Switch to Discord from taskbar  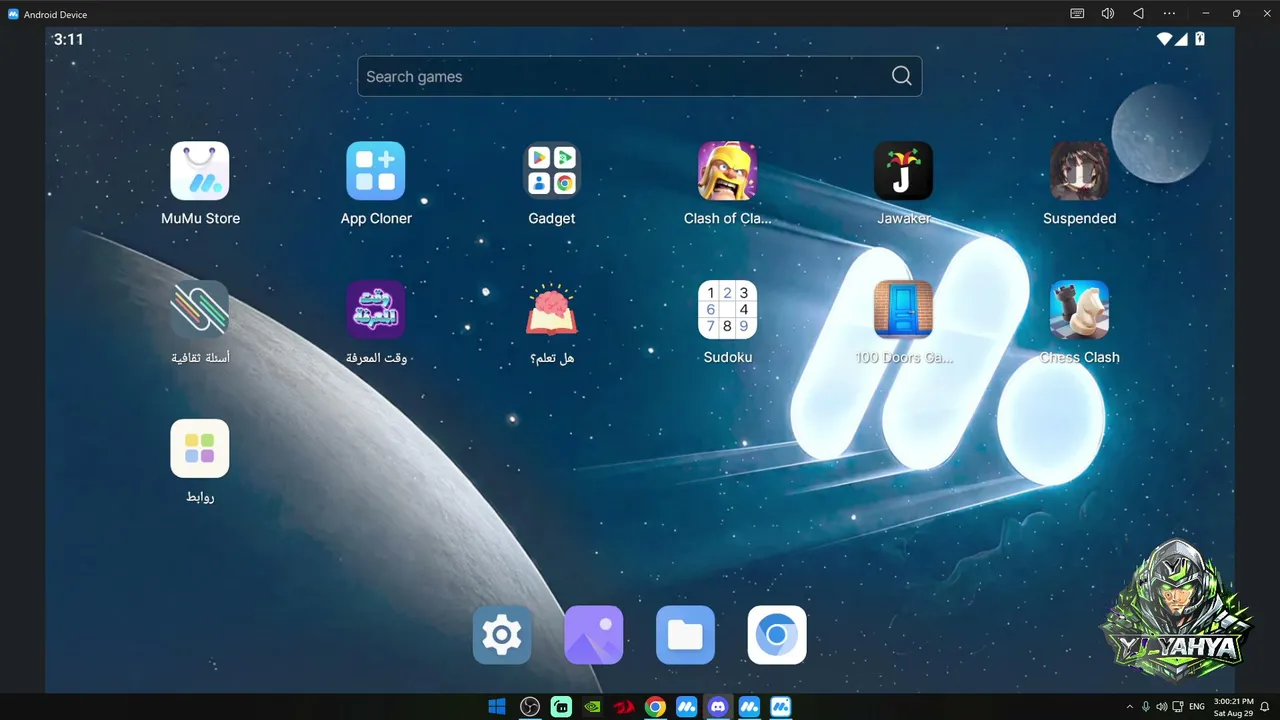click(x=718, y=707)
